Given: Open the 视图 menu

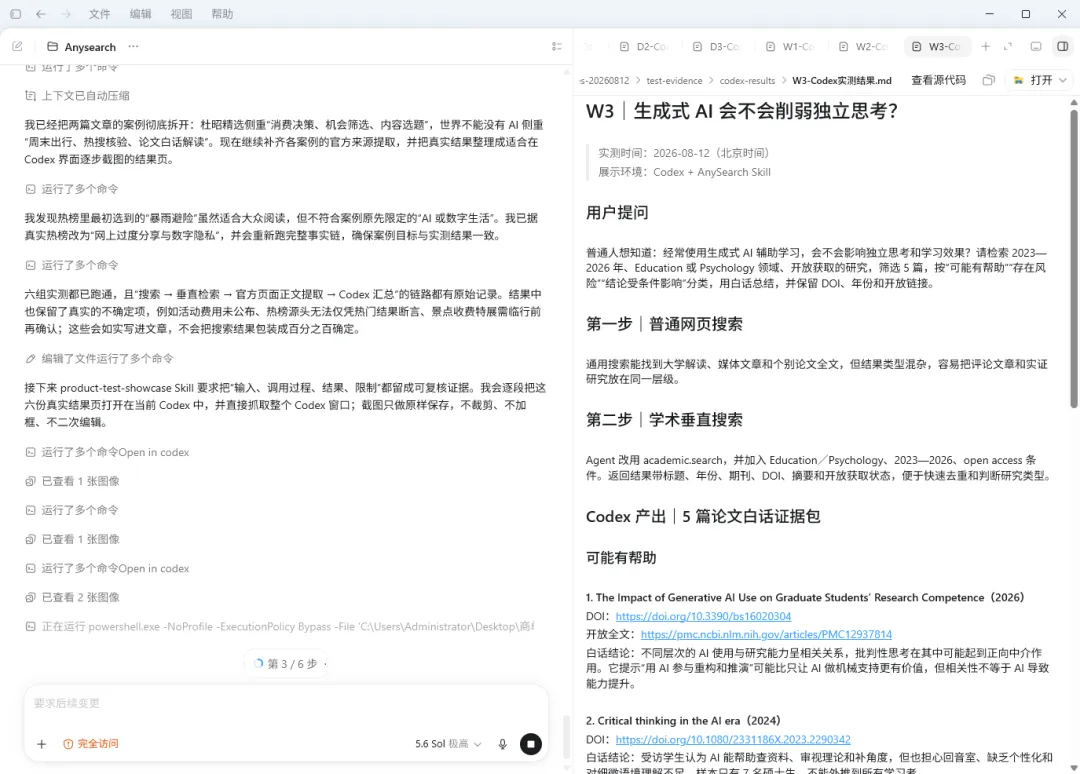Looking at the screenshot, I should click(181, 14).
